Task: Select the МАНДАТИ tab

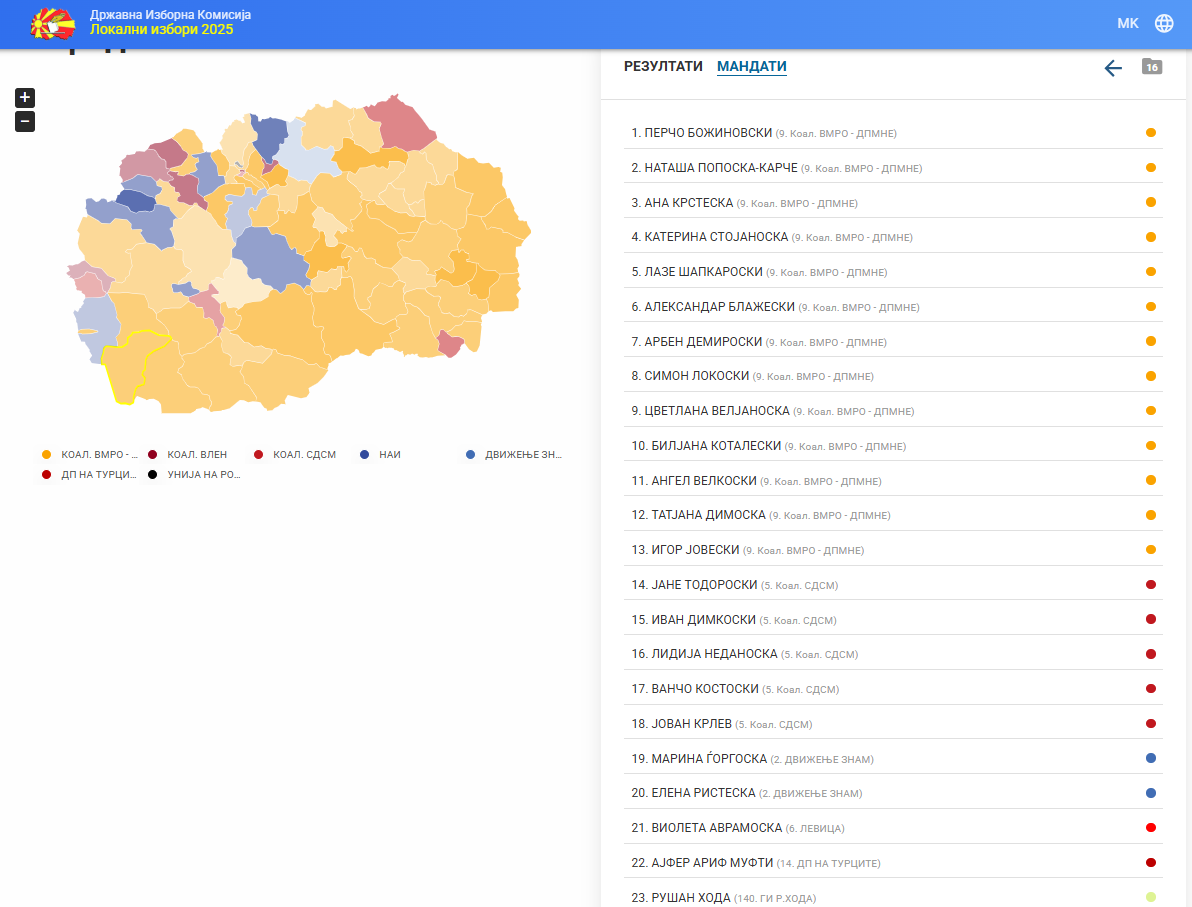Action: [x=751, y=66]
